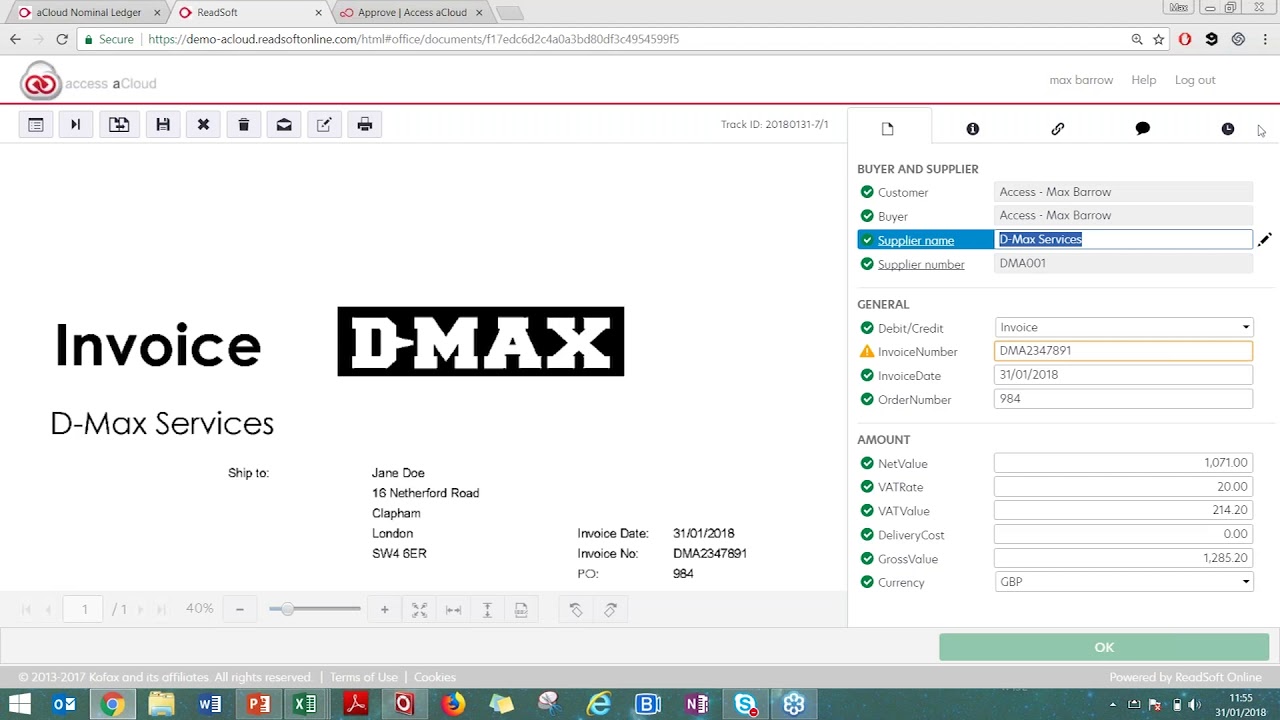
Task: Adjust the zoom level slider
Action: [x=287, y=609]
